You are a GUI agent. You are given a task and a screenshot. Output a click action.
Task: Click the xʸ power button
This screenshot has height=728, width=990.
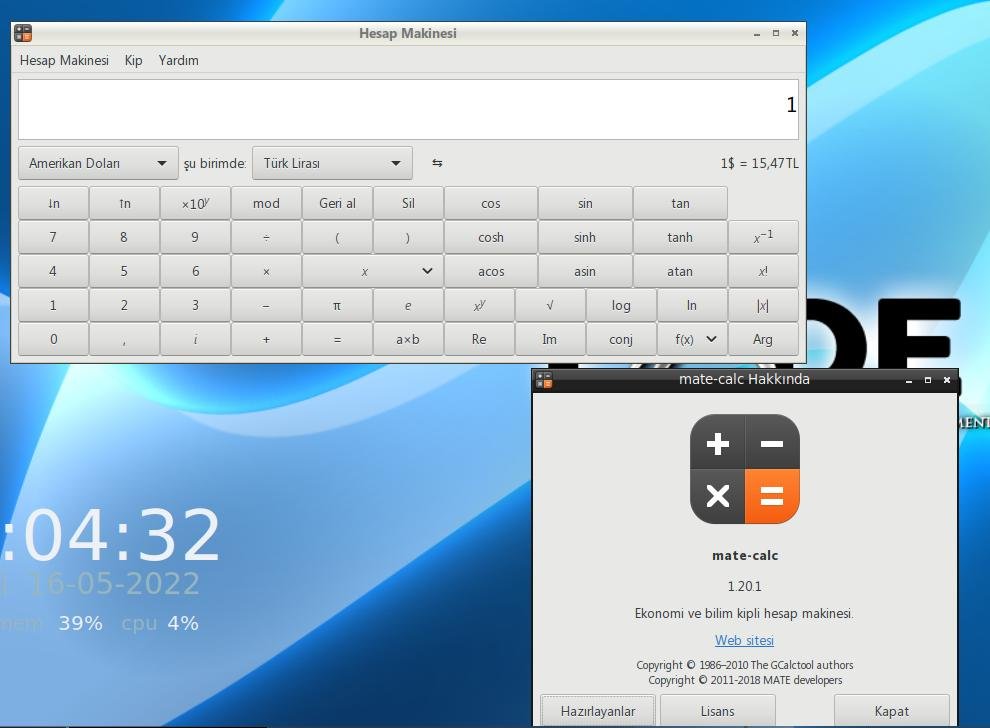479,306
